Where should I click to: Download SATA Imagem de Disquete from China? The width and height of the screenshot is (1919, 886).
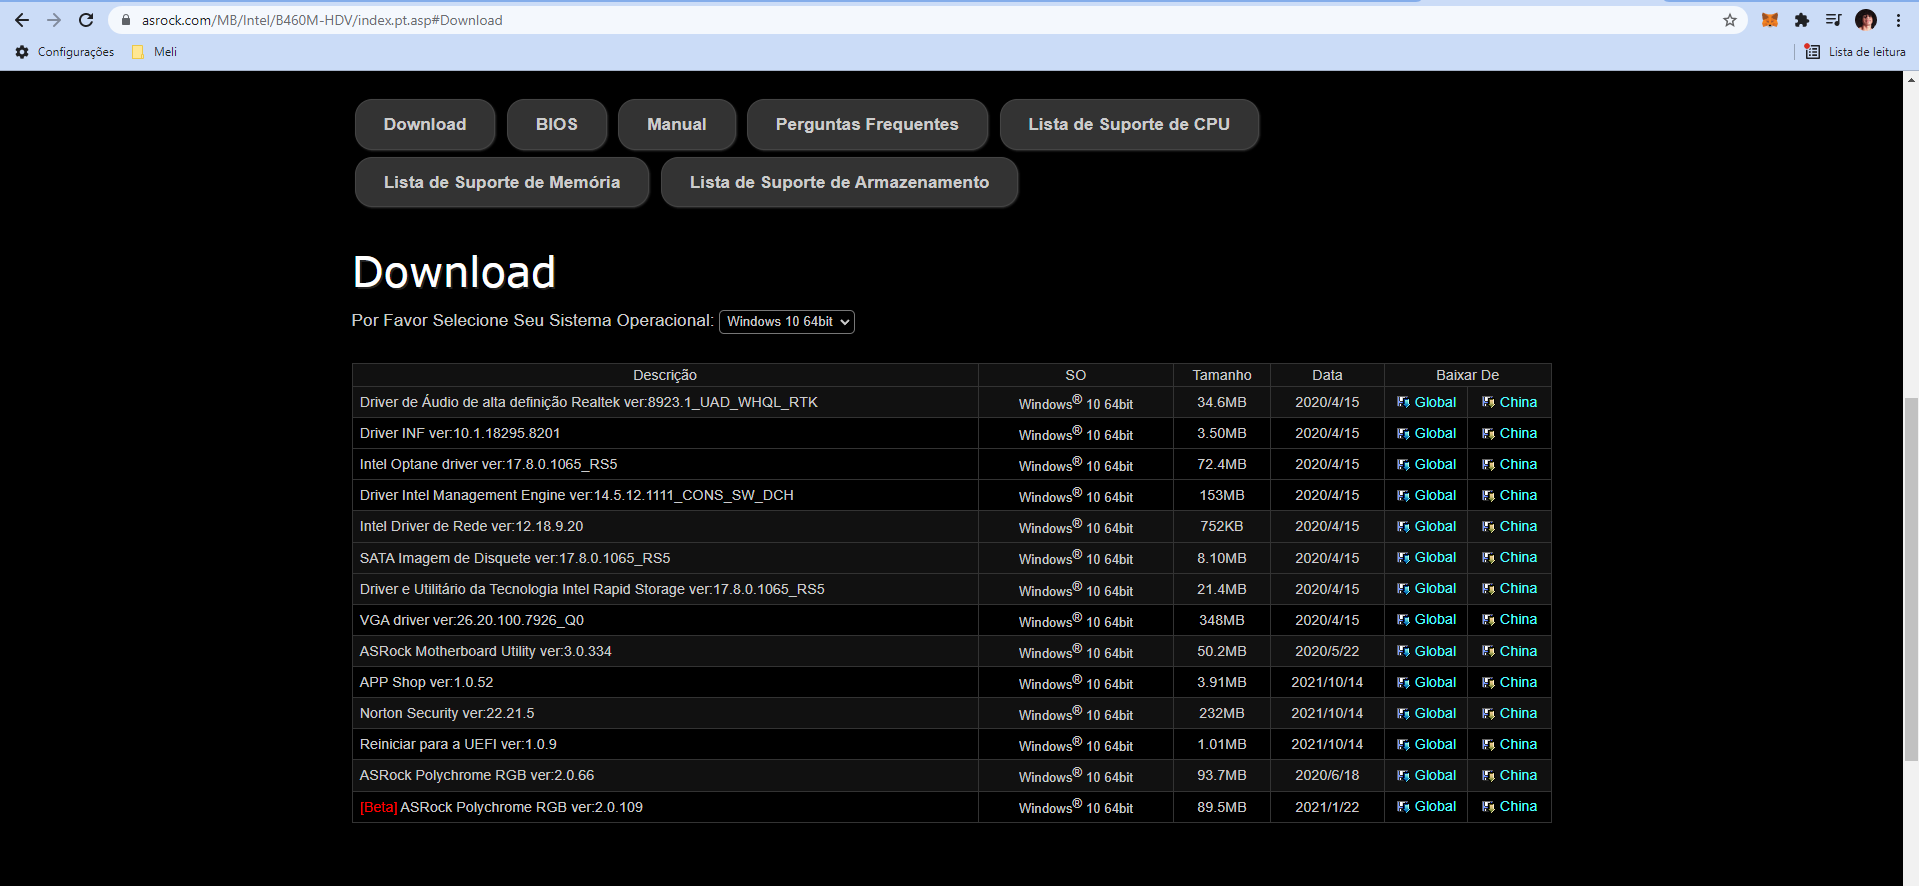1509,557
